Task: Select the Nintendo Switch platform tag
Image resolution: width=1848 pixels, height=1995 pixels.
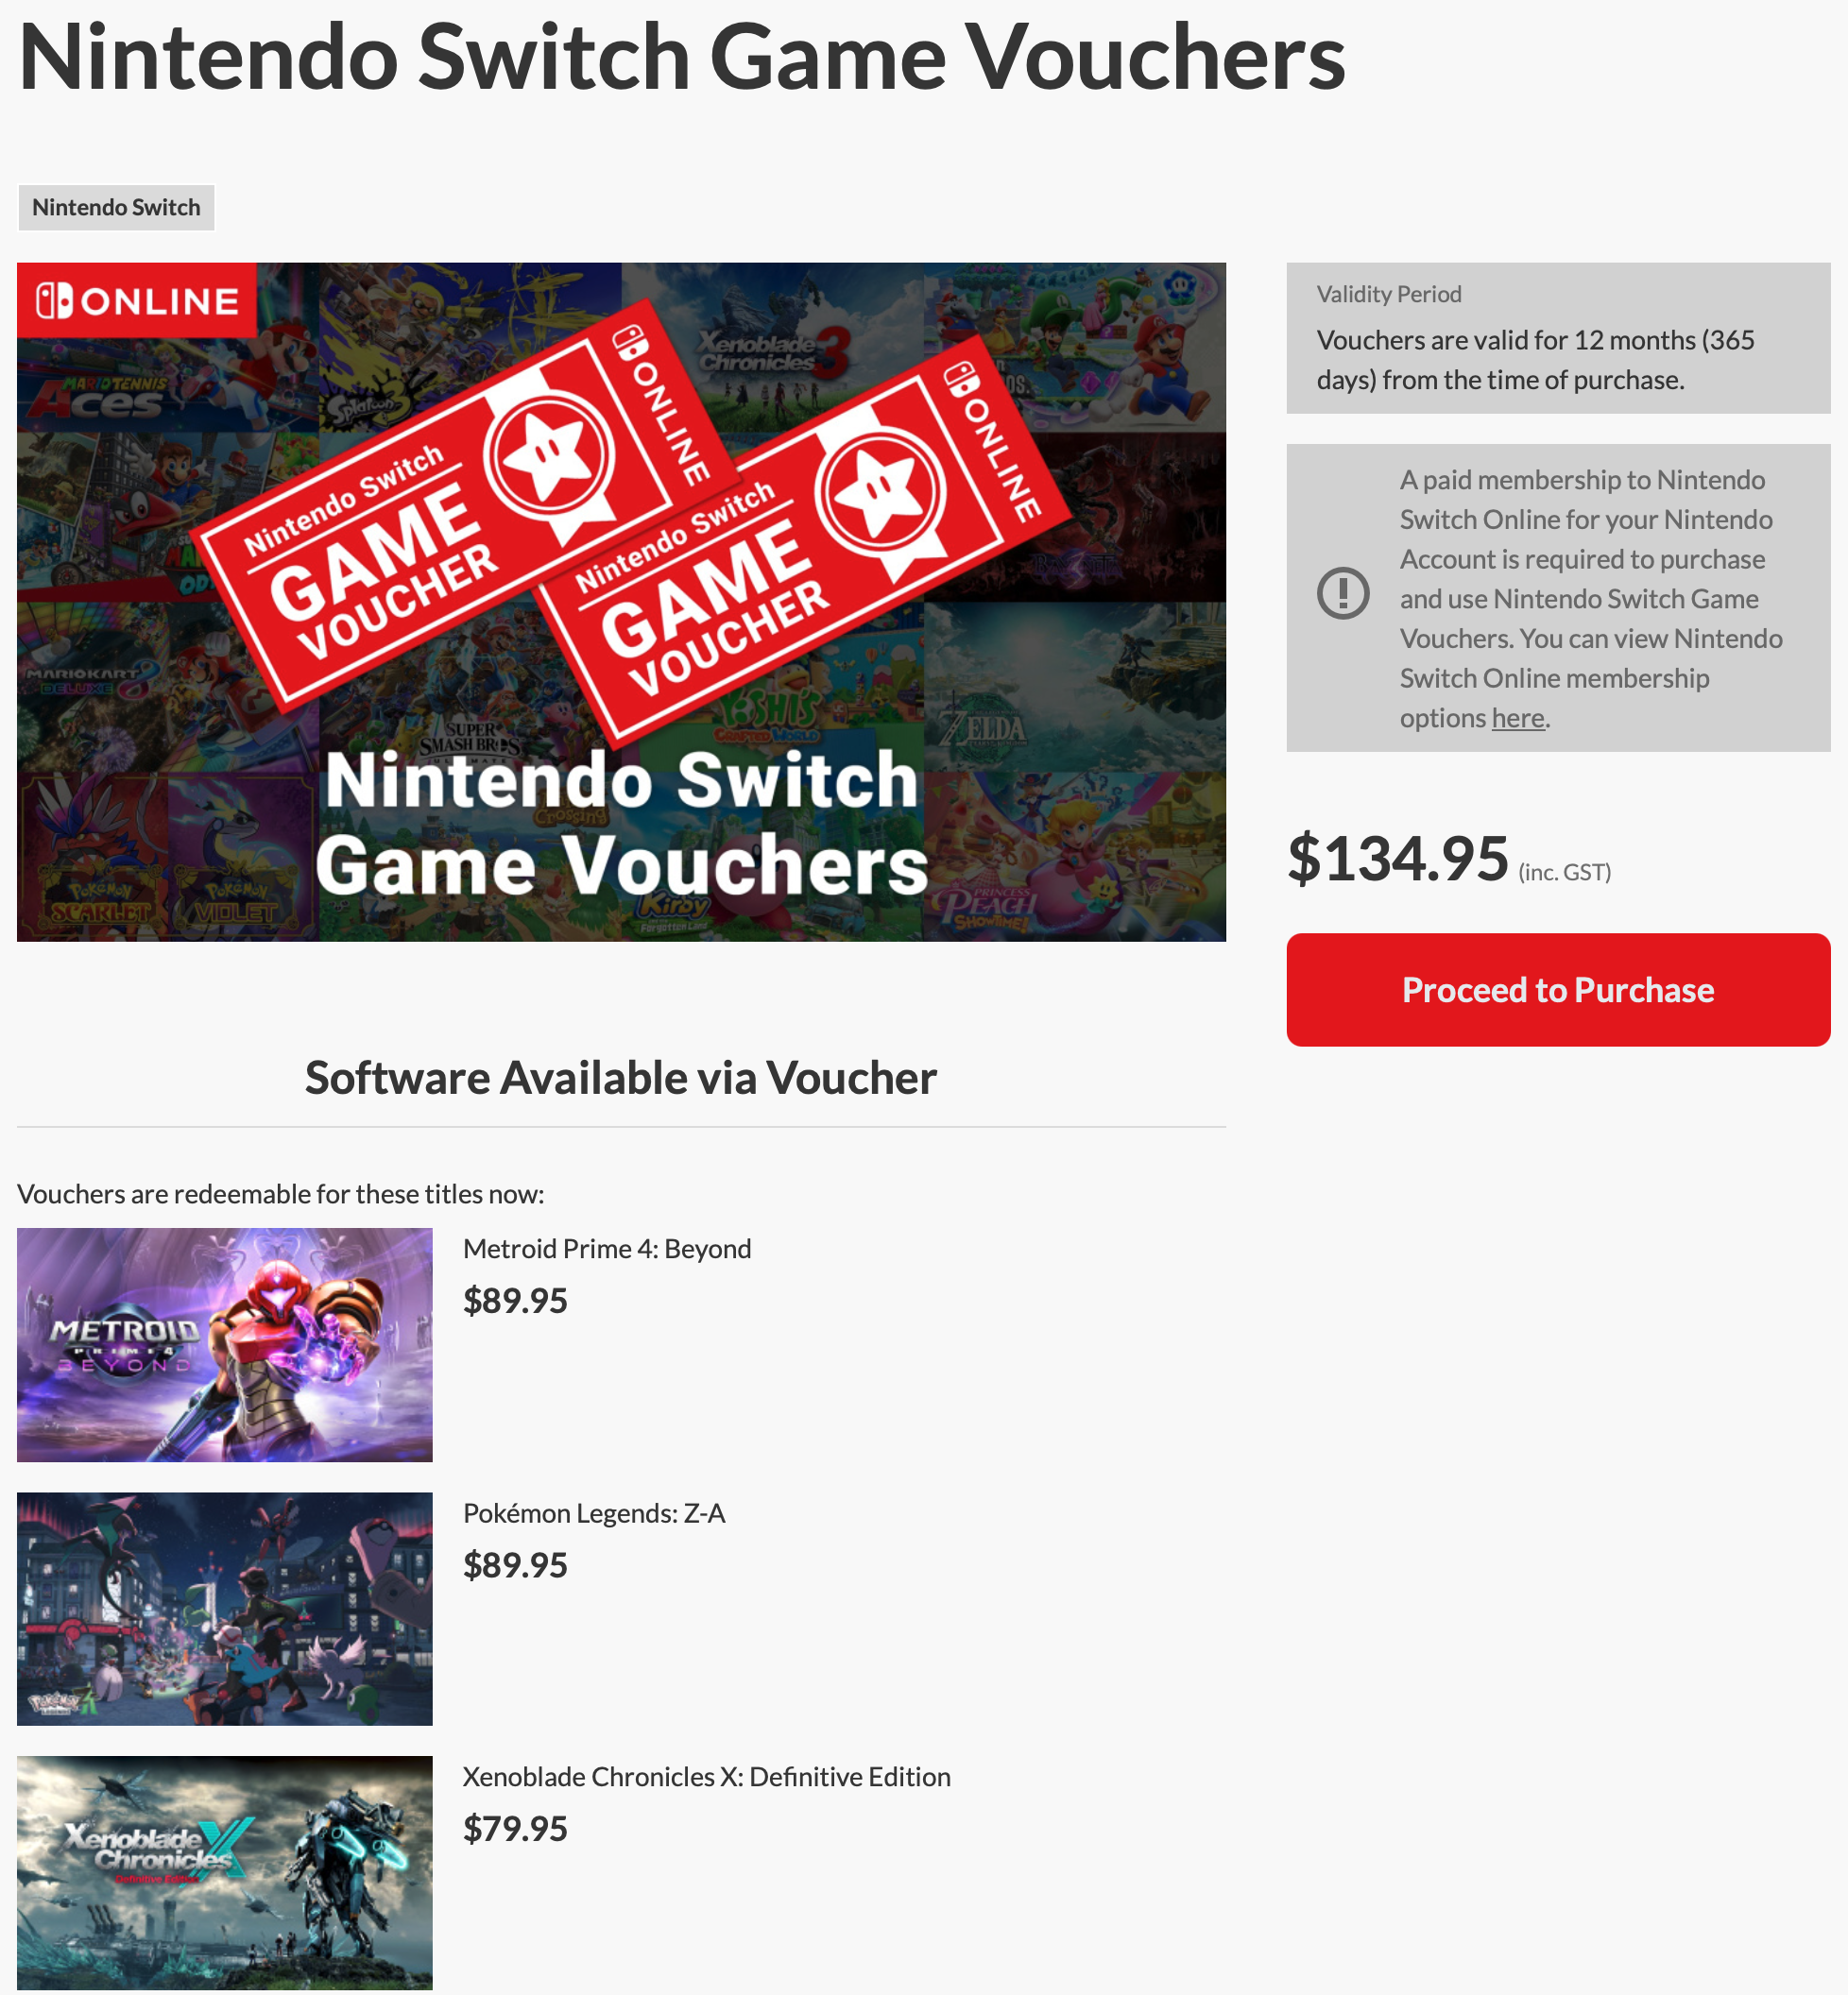Action: click(x=116, y=207)
